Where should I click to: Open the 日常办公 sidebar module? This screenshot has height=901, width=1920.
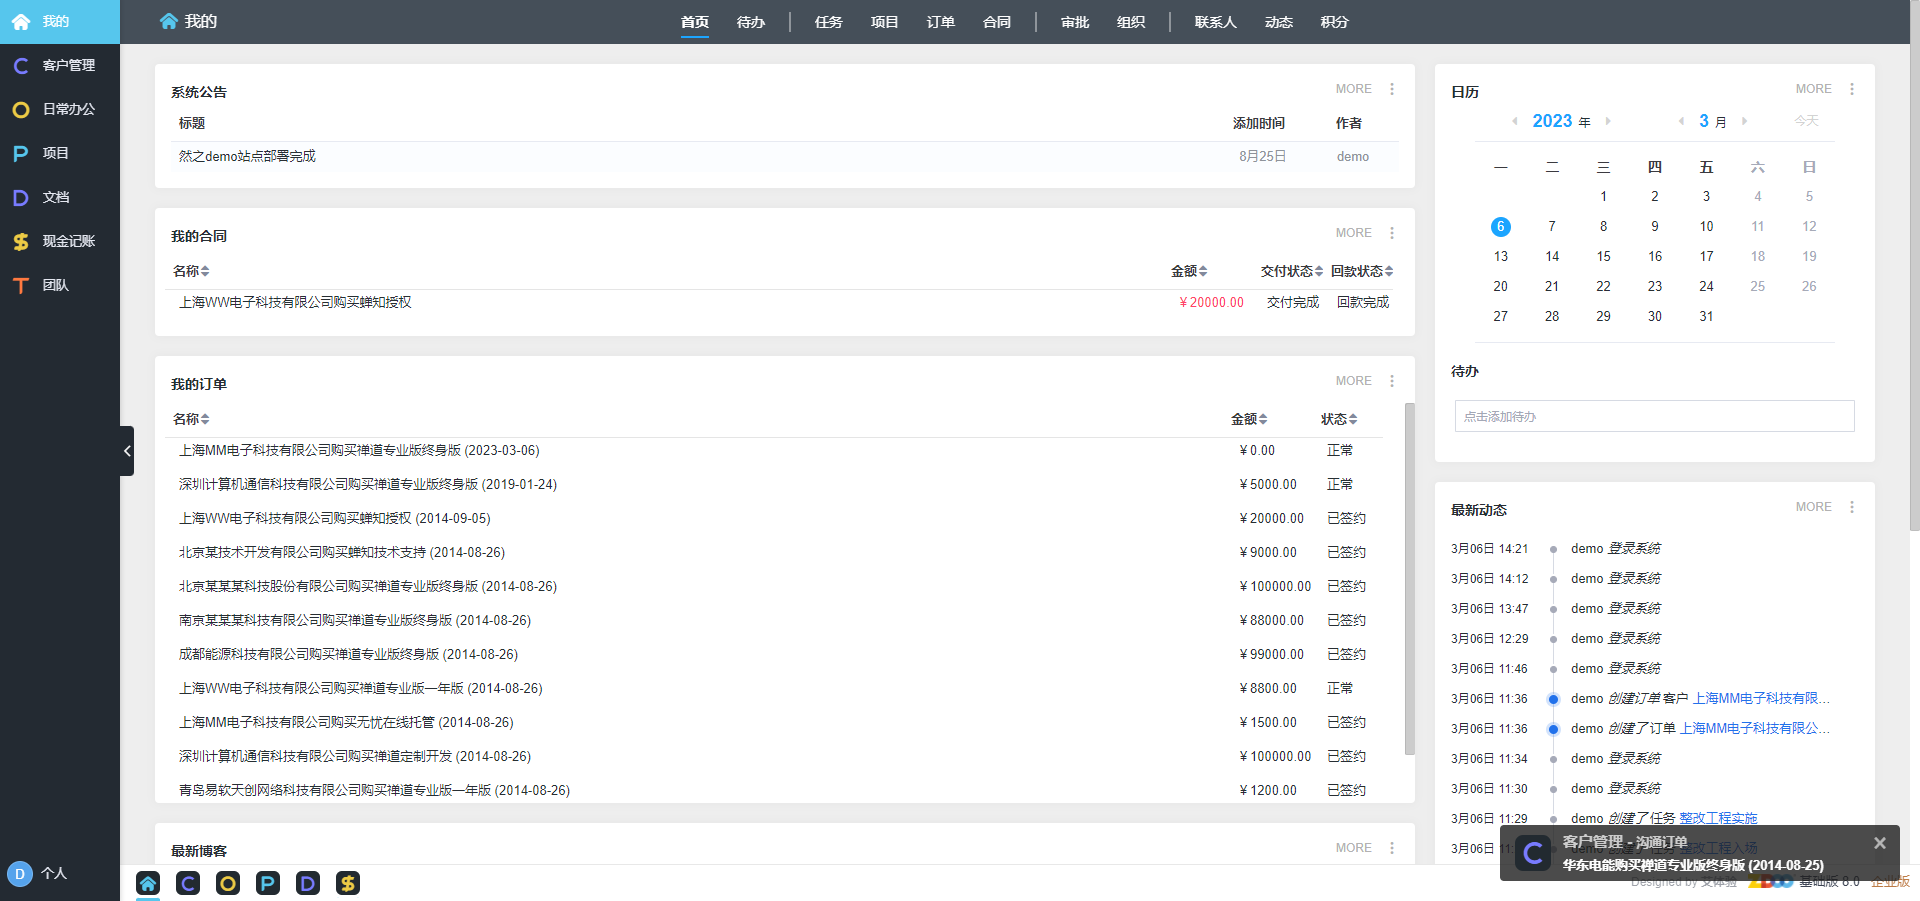[x=60, y=109]
